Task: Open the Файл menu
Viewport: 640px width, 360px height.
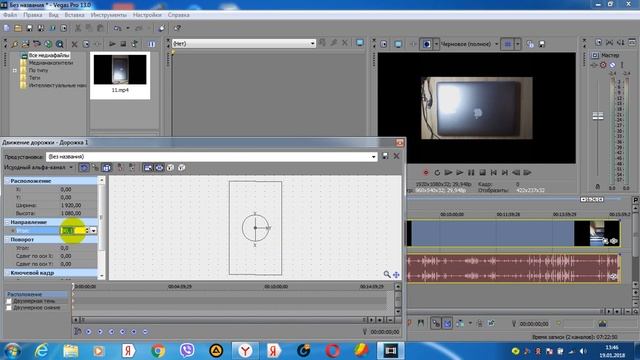Action: click(x=10, y=15)
